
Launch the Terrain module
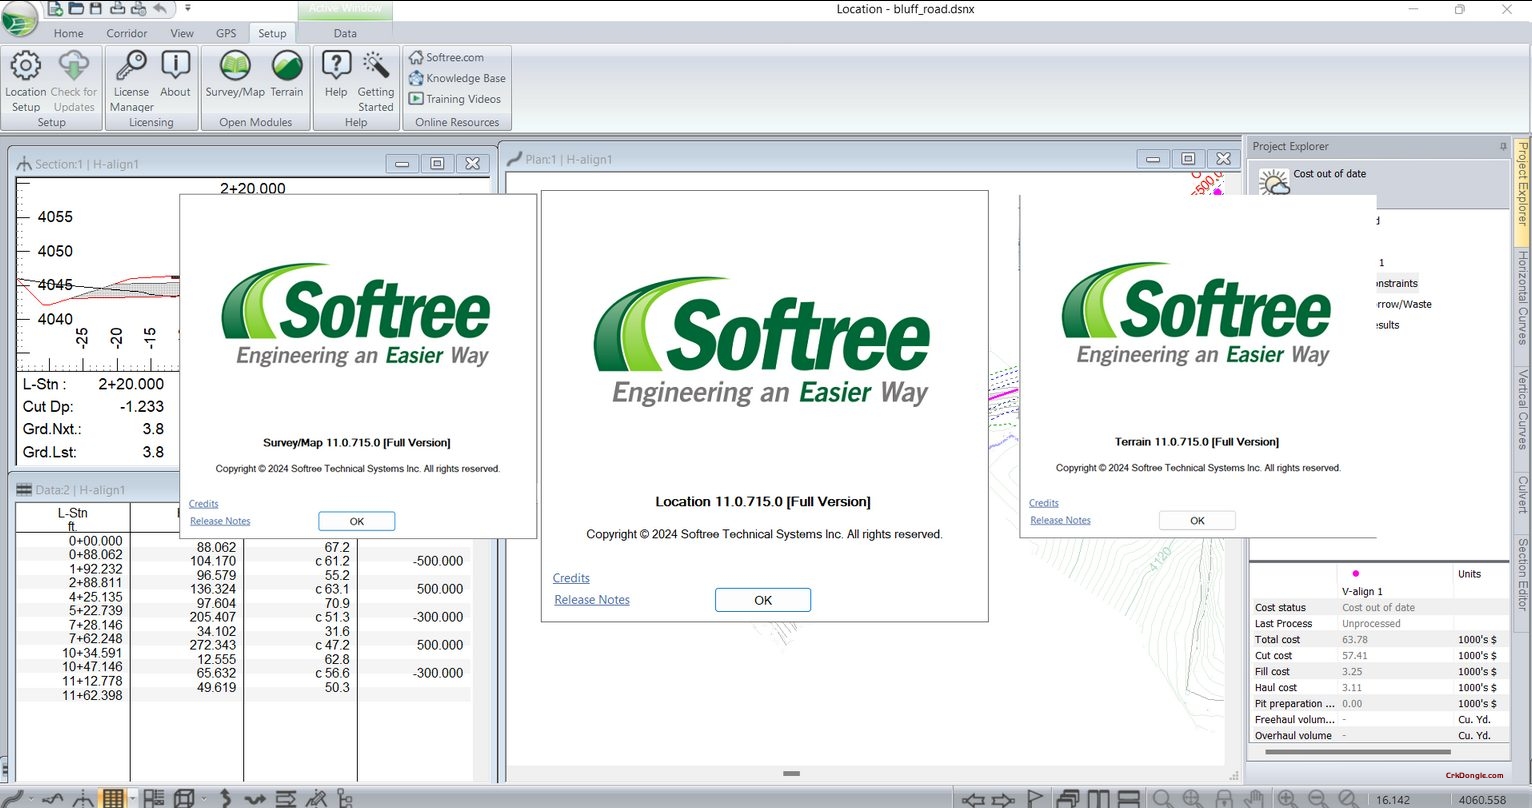286,75
